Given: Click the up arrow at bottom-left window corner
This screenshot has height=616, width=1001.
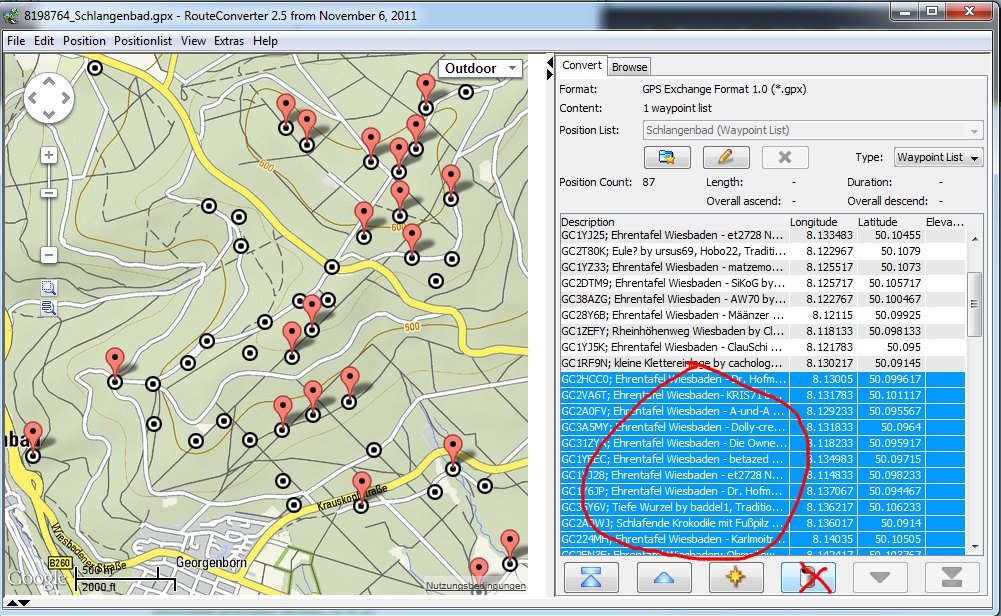Looking at the screenshot, I should [11, 603].
